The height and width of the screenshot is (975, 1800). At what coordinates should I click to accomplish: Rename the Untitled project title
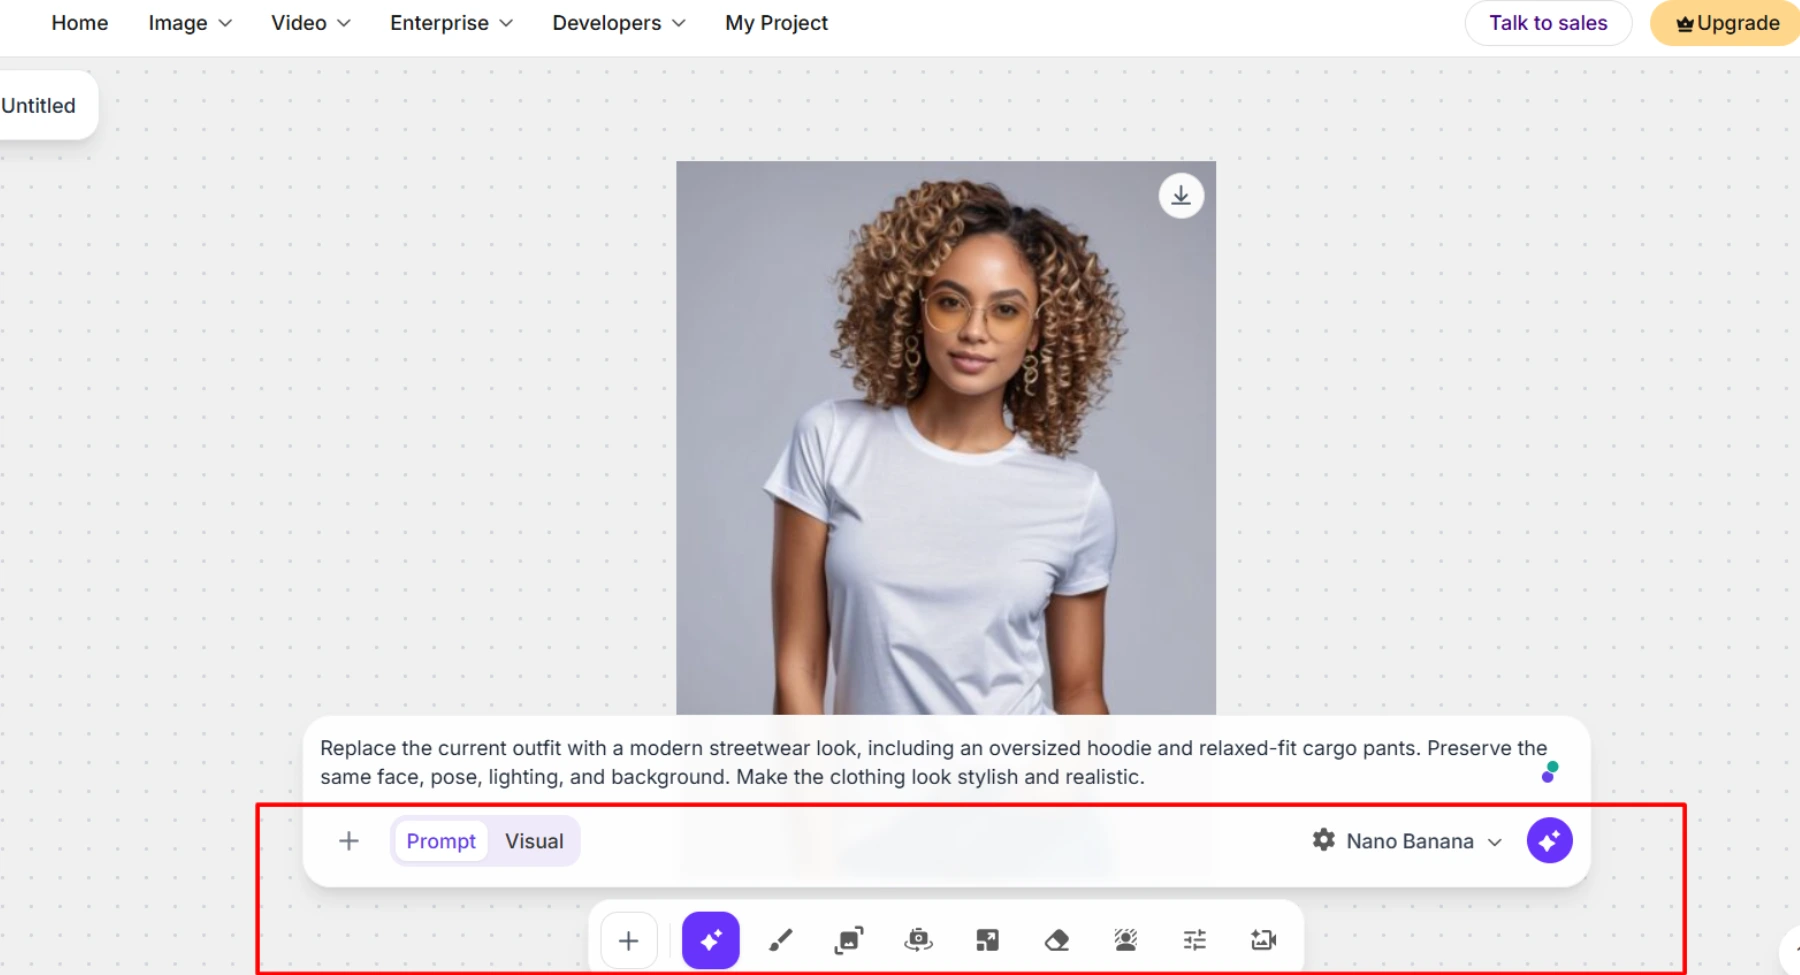[38, 105]
